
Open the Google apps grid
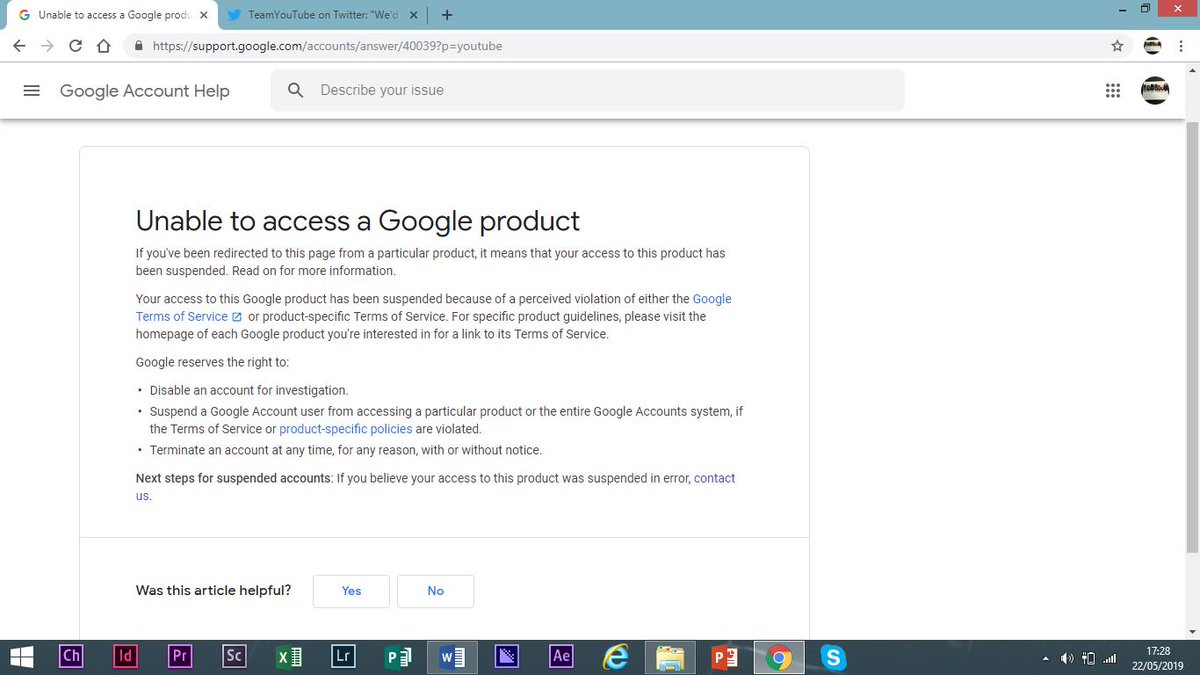(x=1112, y=90)
